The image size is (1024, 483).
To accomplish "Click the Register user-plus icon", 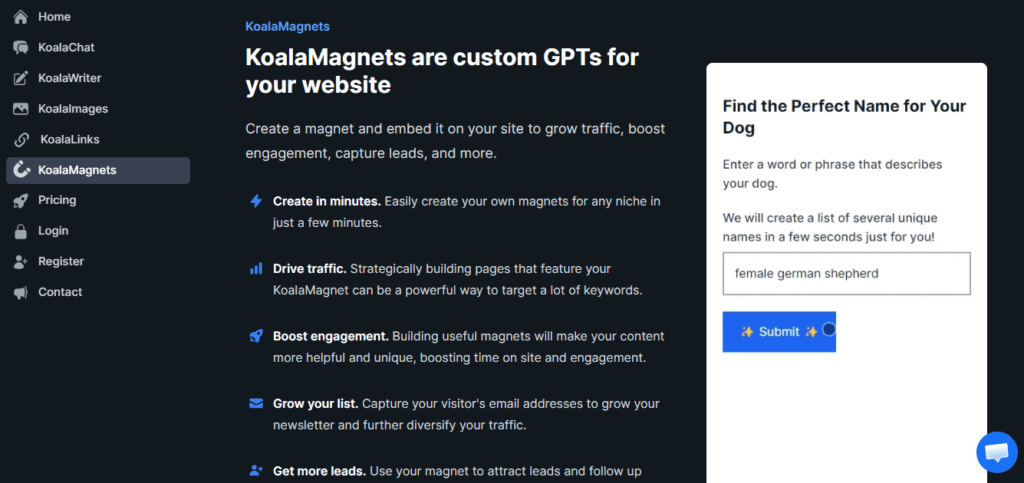I will point(20,262).
